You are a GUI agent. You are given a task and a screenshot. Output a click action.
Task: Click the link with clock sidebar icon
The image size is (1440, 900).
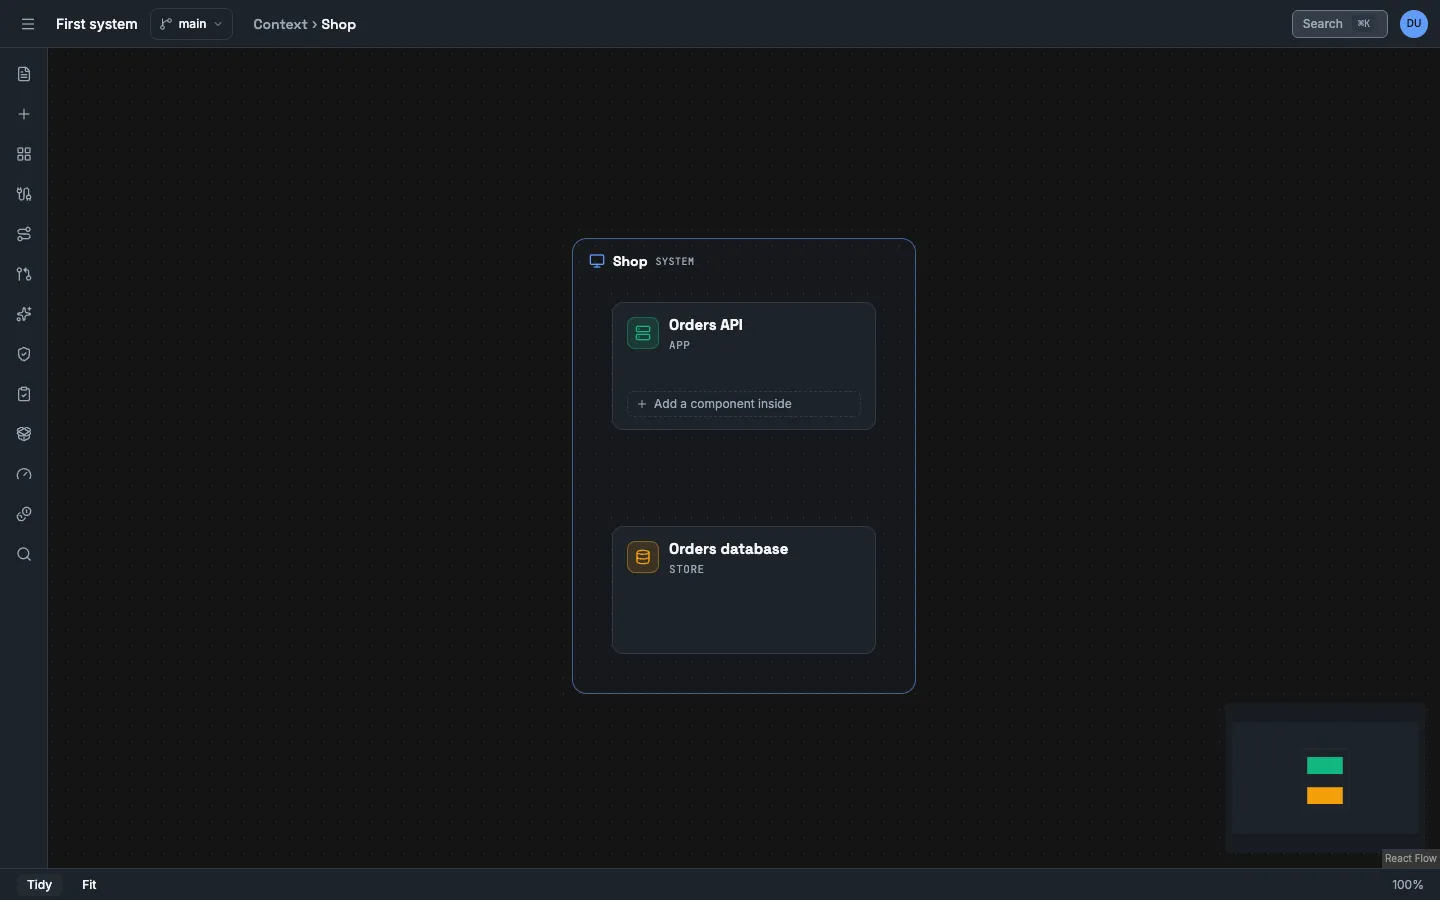(24, 514)
